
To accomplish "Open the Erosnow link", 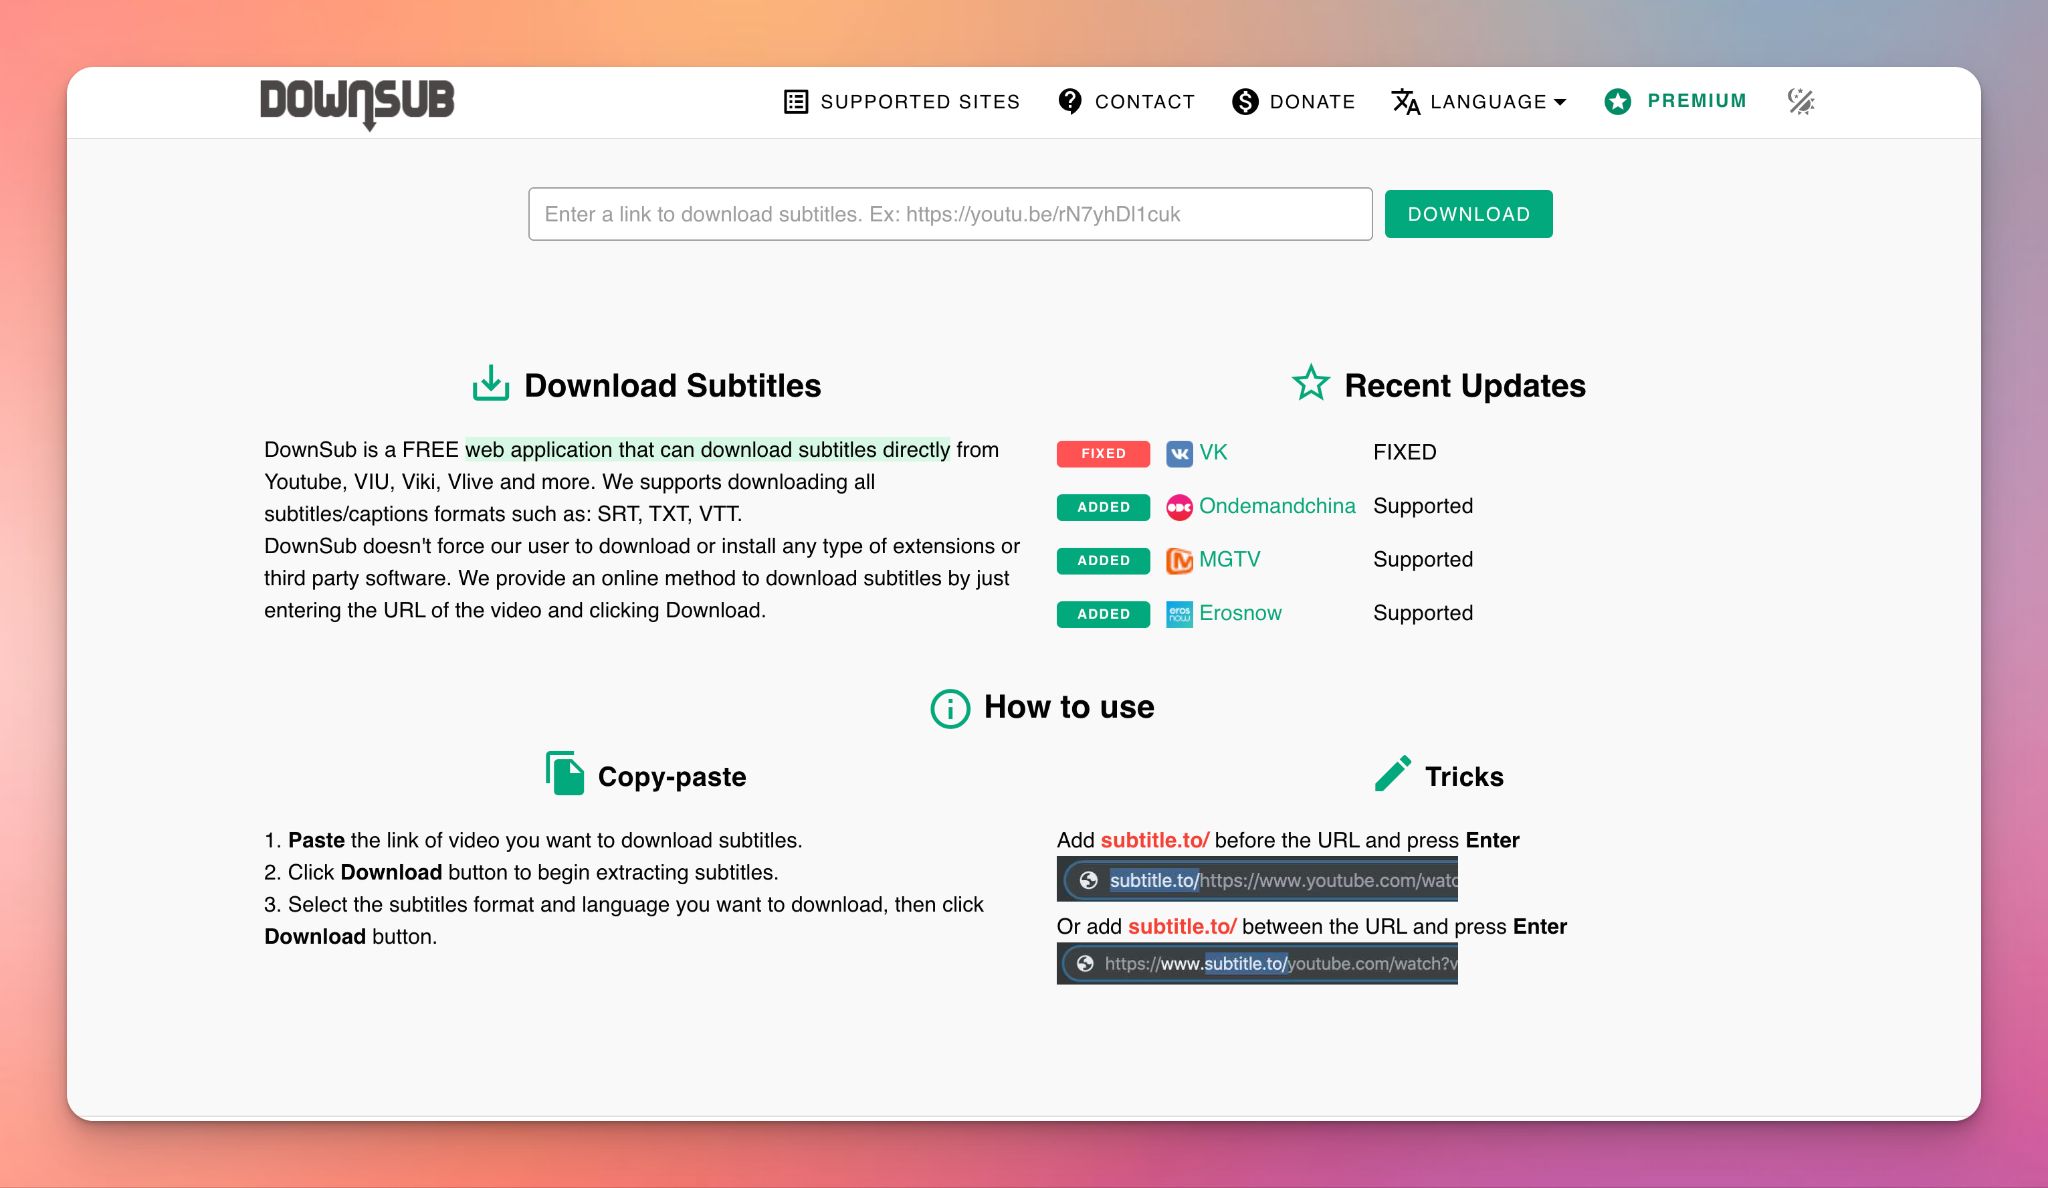I will 1240,613.
